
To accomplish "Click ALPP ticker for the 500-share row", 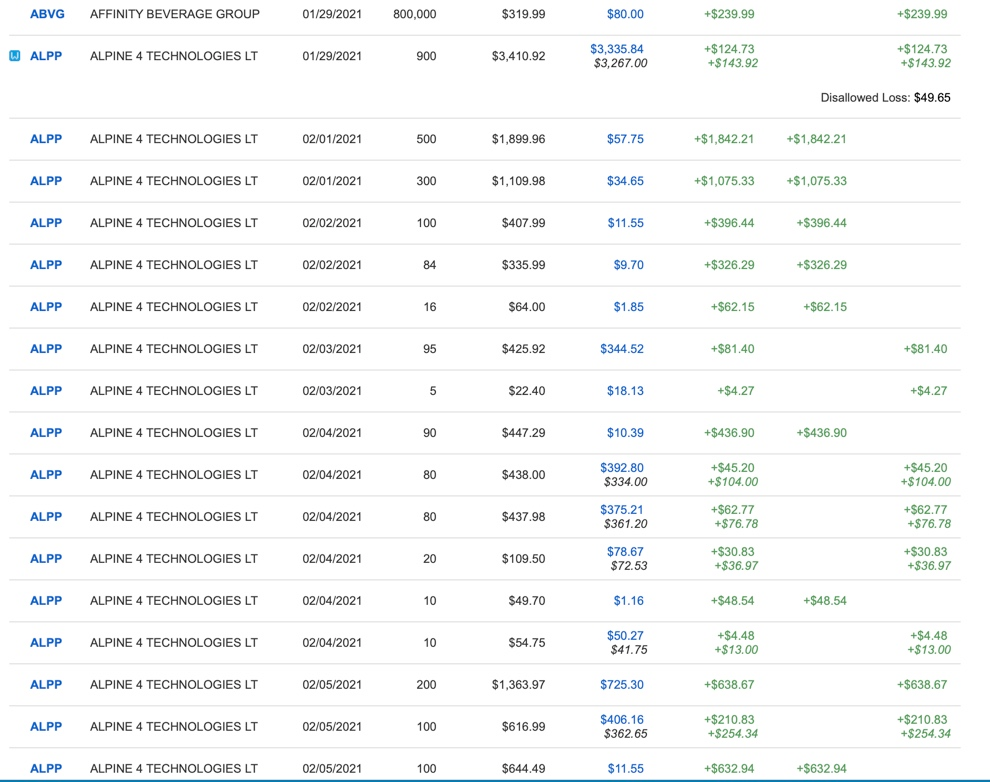I will tap(46, 139).
